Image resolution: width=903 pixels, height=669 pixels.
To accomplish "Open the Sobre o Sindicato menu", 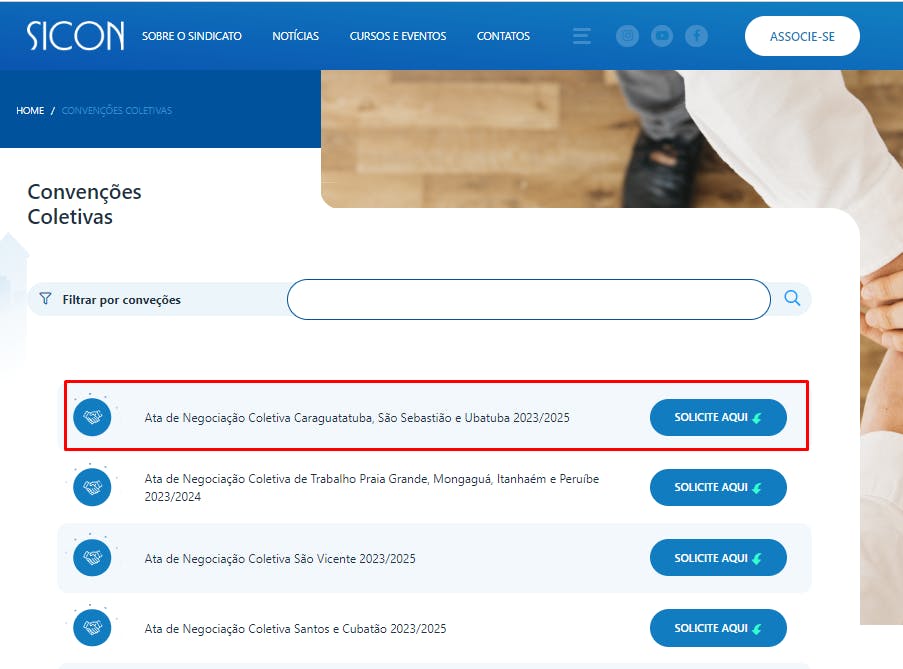I will click(192, 36).
